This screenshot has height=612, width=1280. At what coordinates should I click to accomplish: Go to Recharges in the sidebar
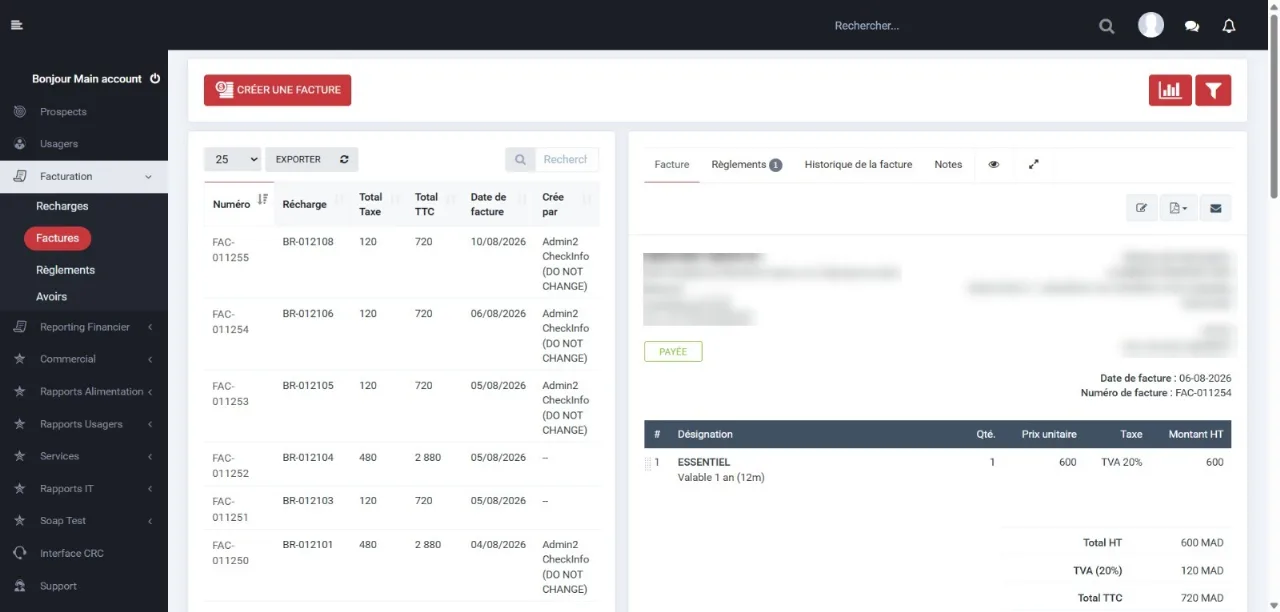(x=62, y=206)
